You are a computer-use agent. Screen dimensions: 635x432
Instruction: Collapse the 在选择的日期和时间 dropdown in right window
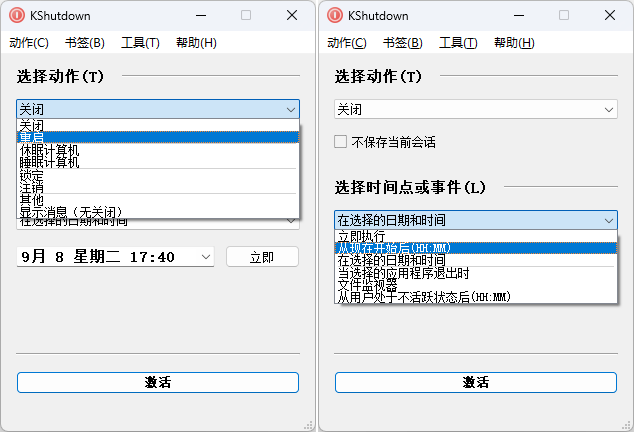click(476, 220)
